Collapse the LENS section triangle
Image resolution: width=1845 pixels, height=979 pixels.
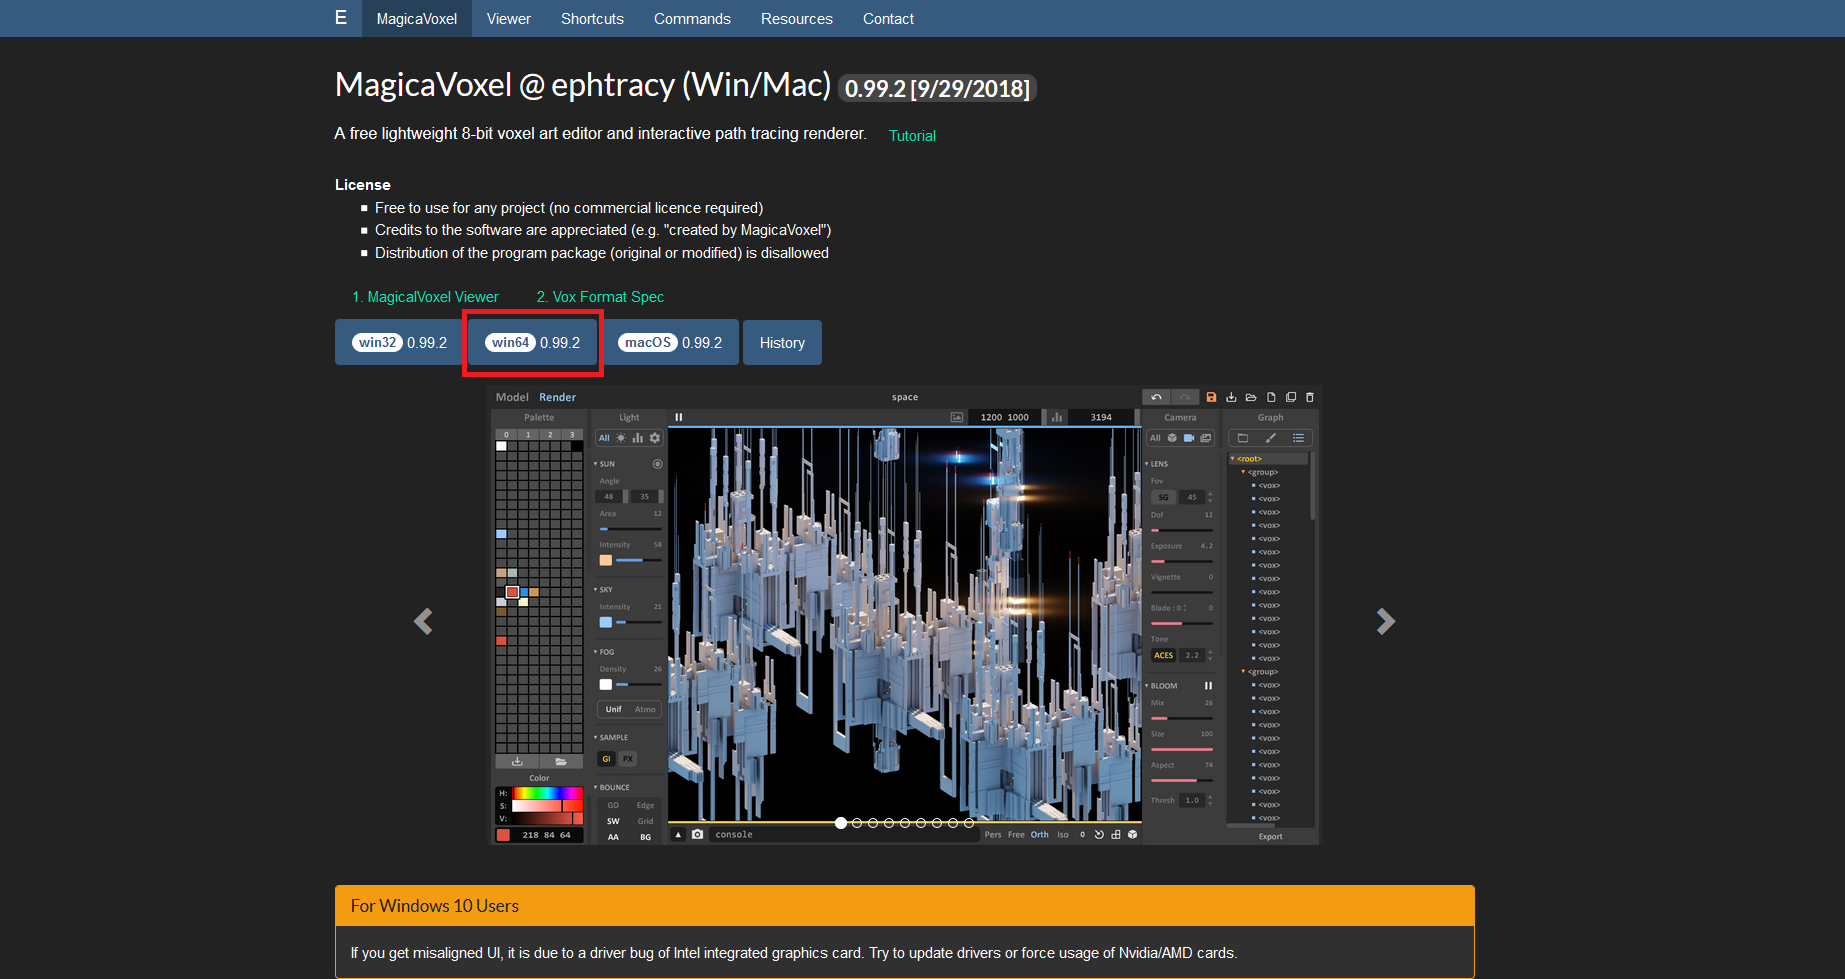1147,464
